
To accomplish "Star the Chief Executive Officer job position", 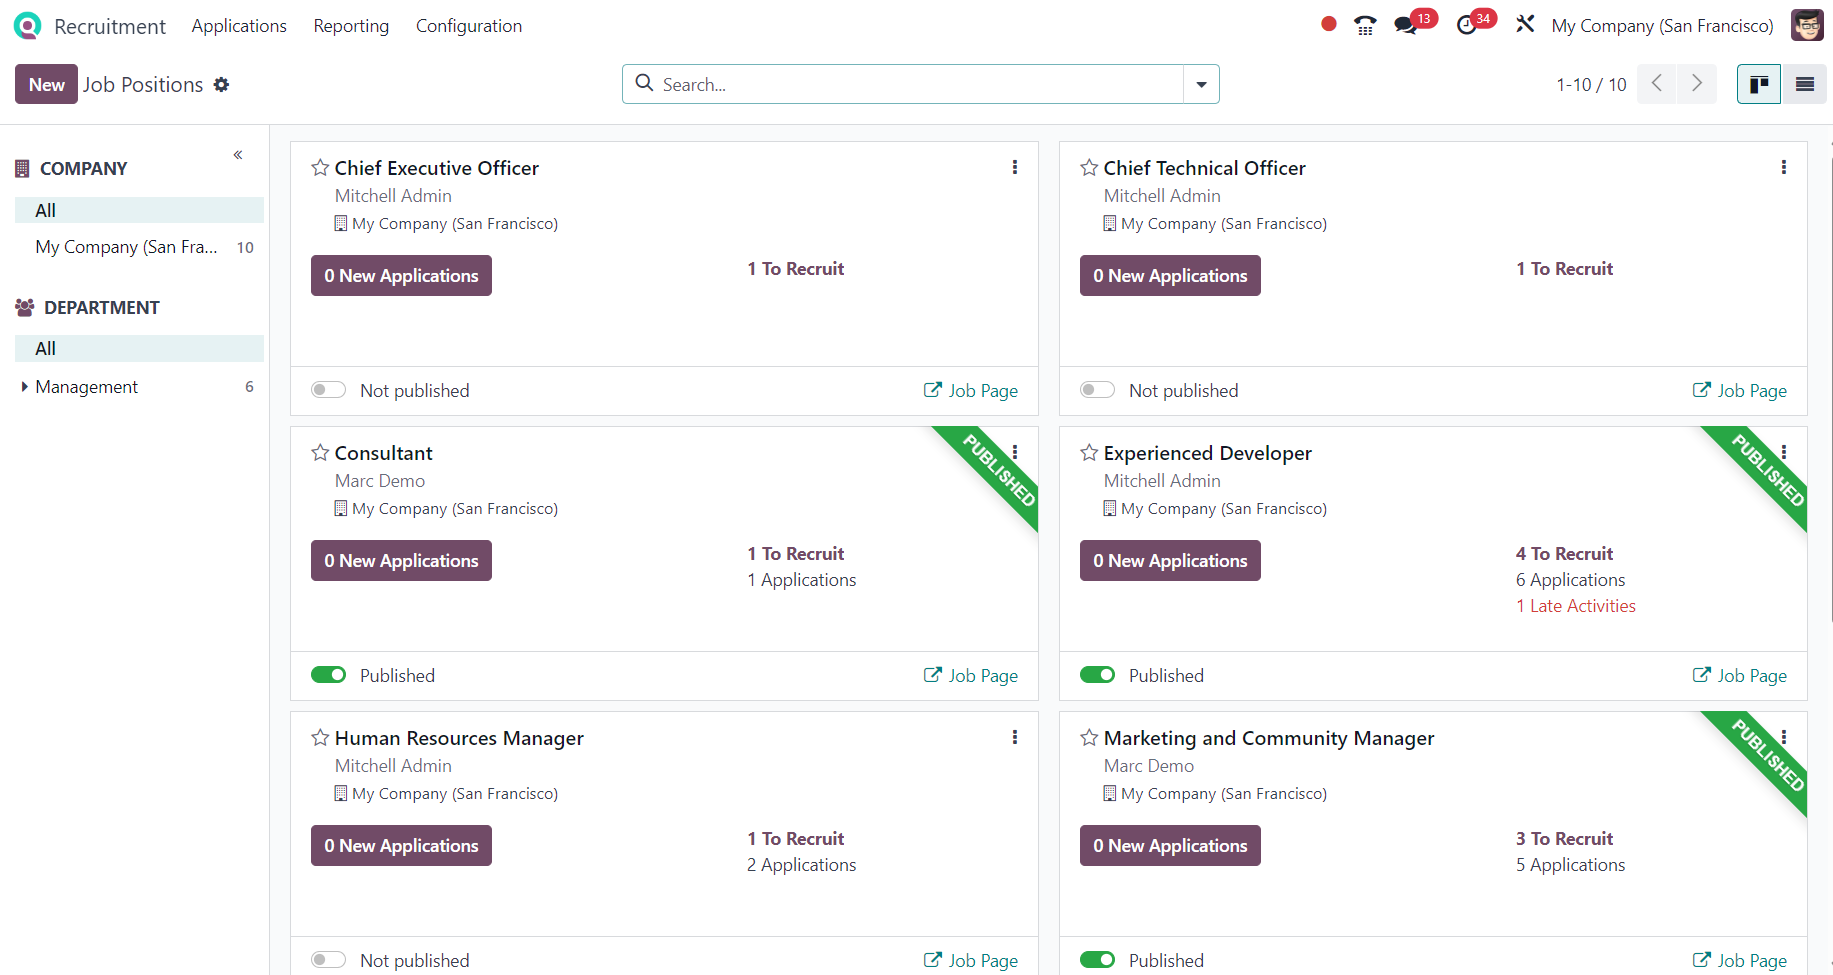I will (x=320, y=168).
